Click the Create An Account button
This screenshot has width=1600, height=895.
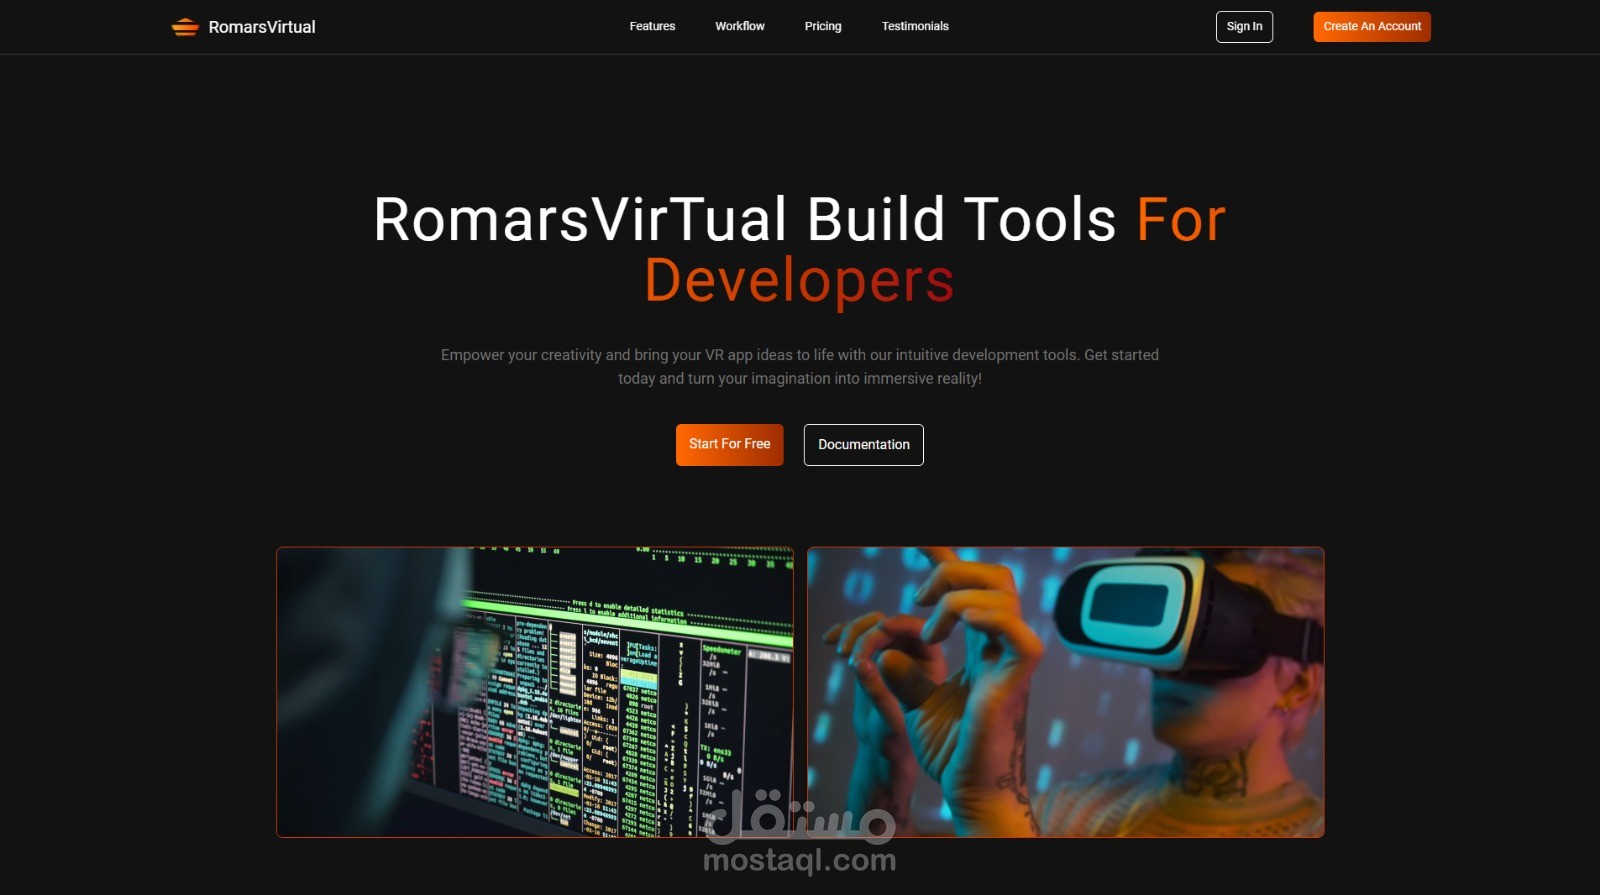coord(1372,27)
